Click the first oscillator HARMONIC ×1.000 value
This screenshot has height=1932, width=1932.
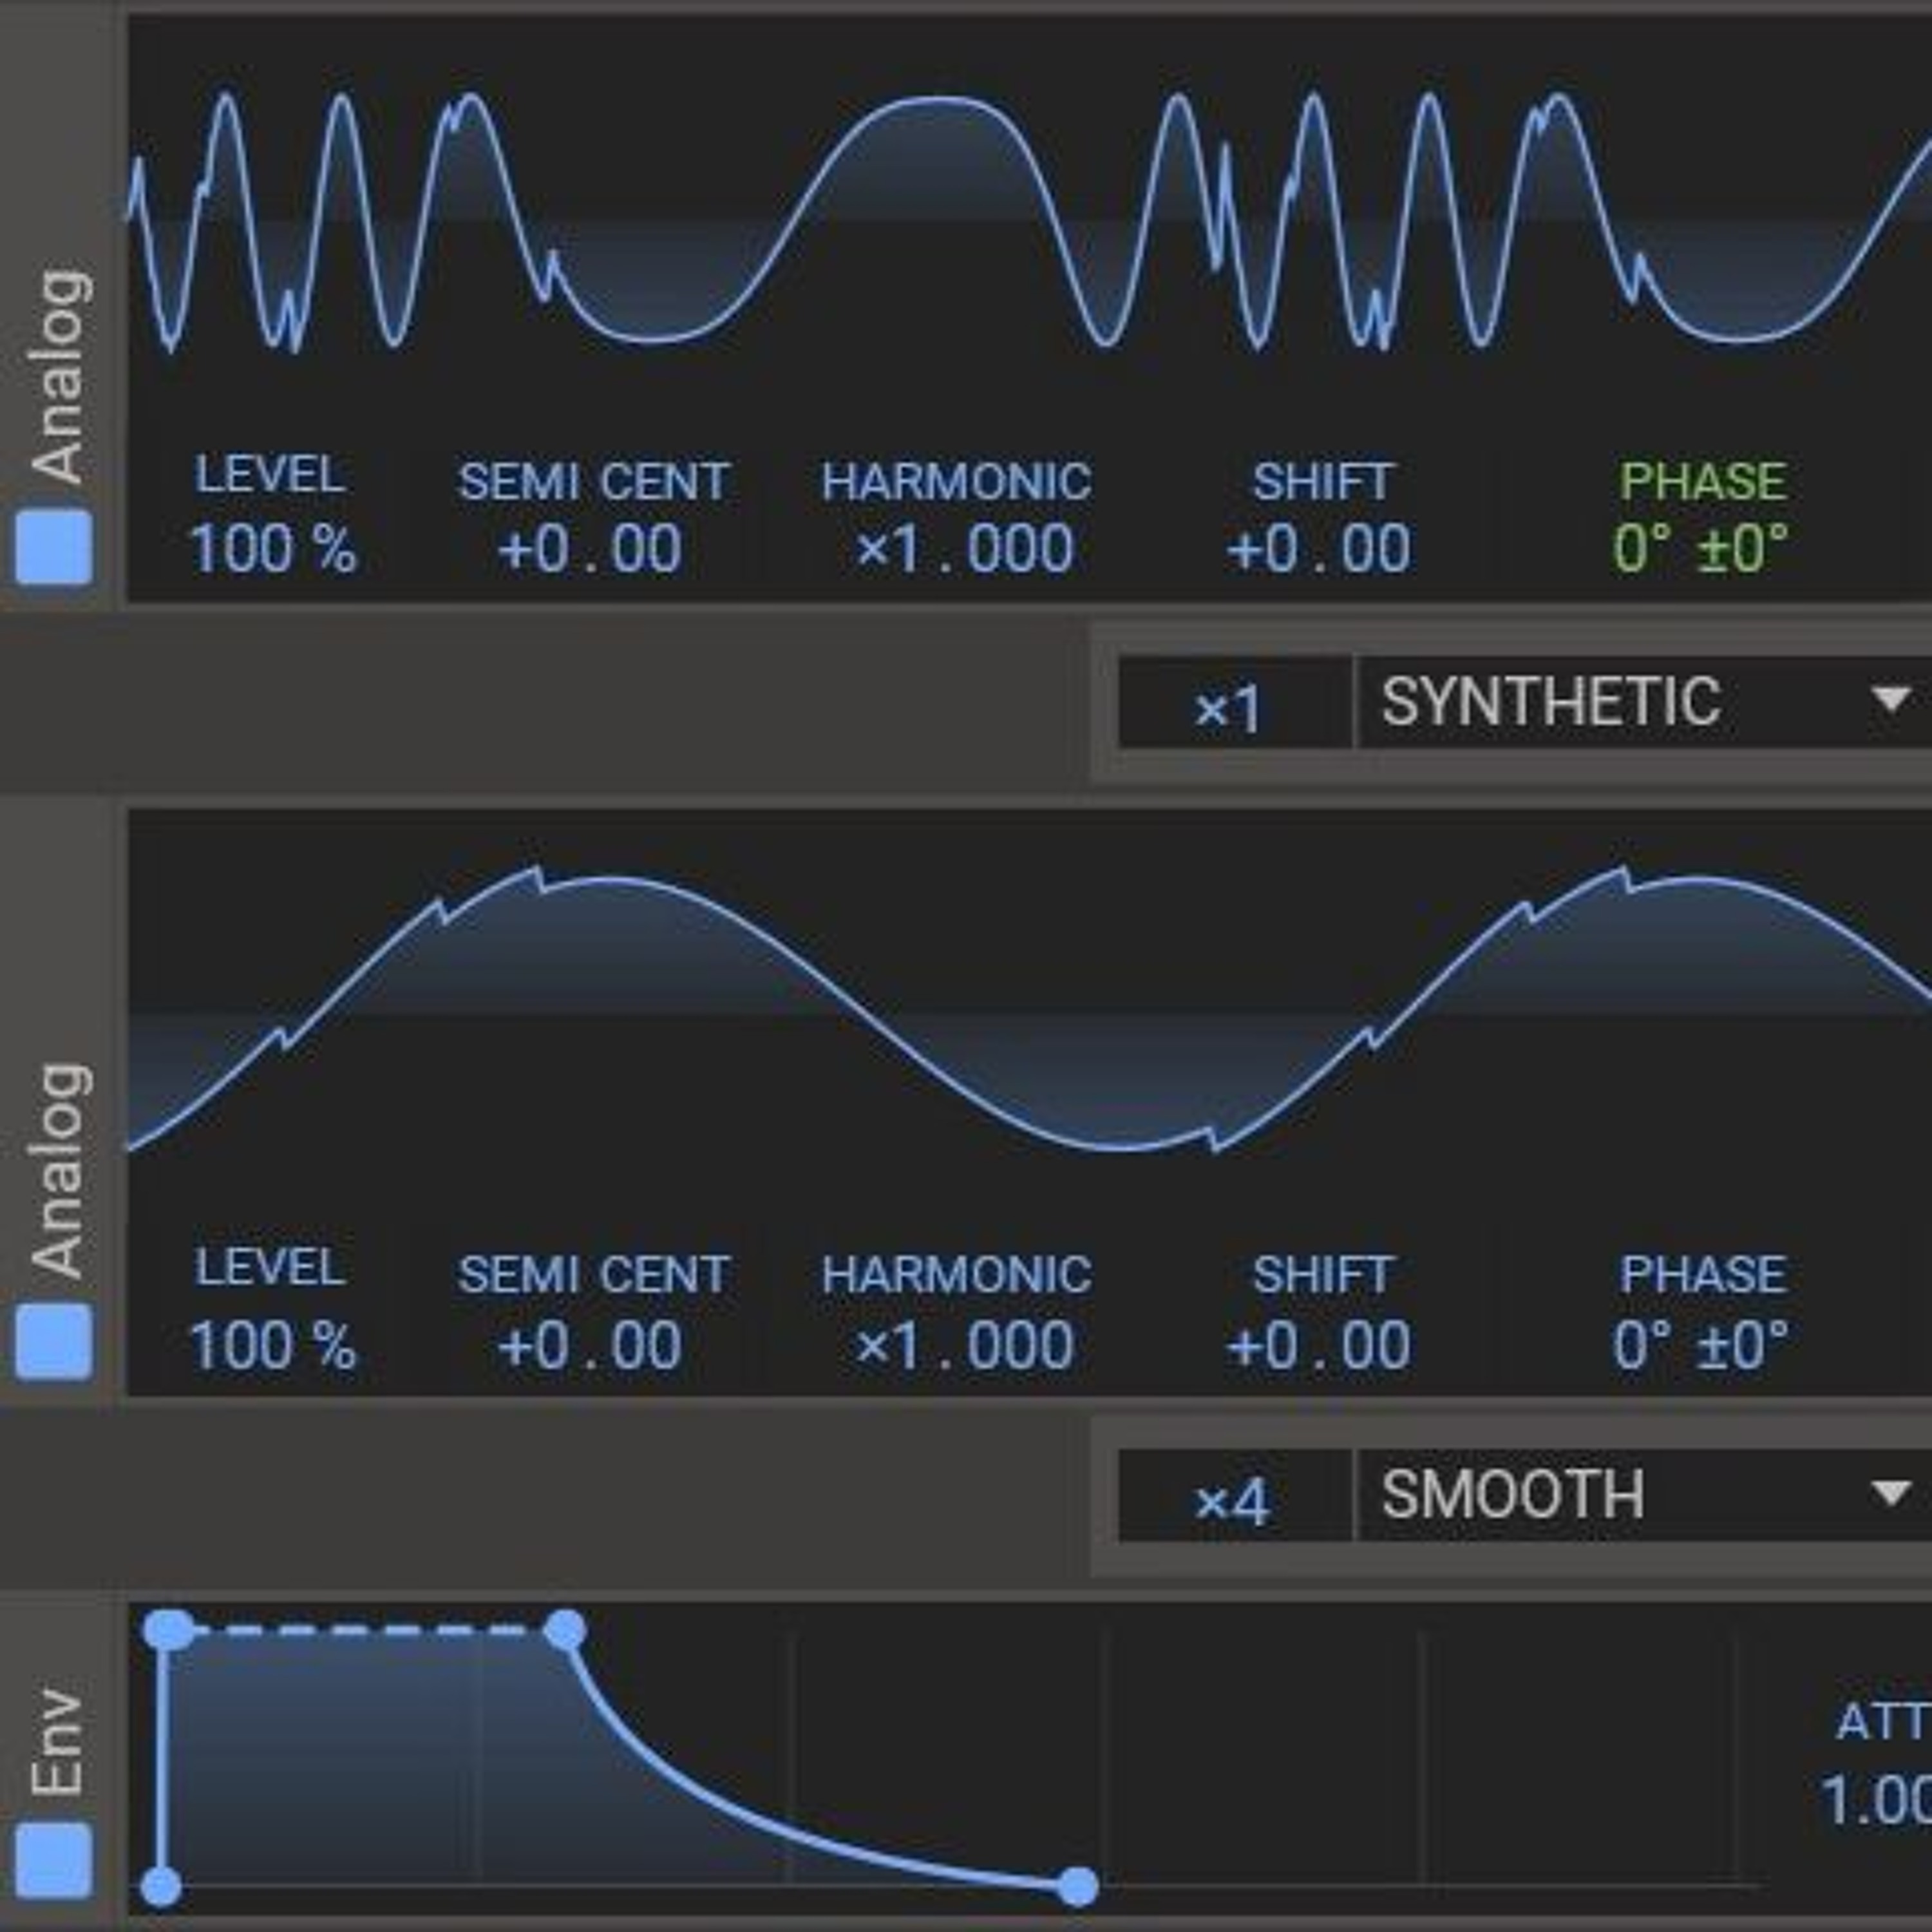coord(964,549)
